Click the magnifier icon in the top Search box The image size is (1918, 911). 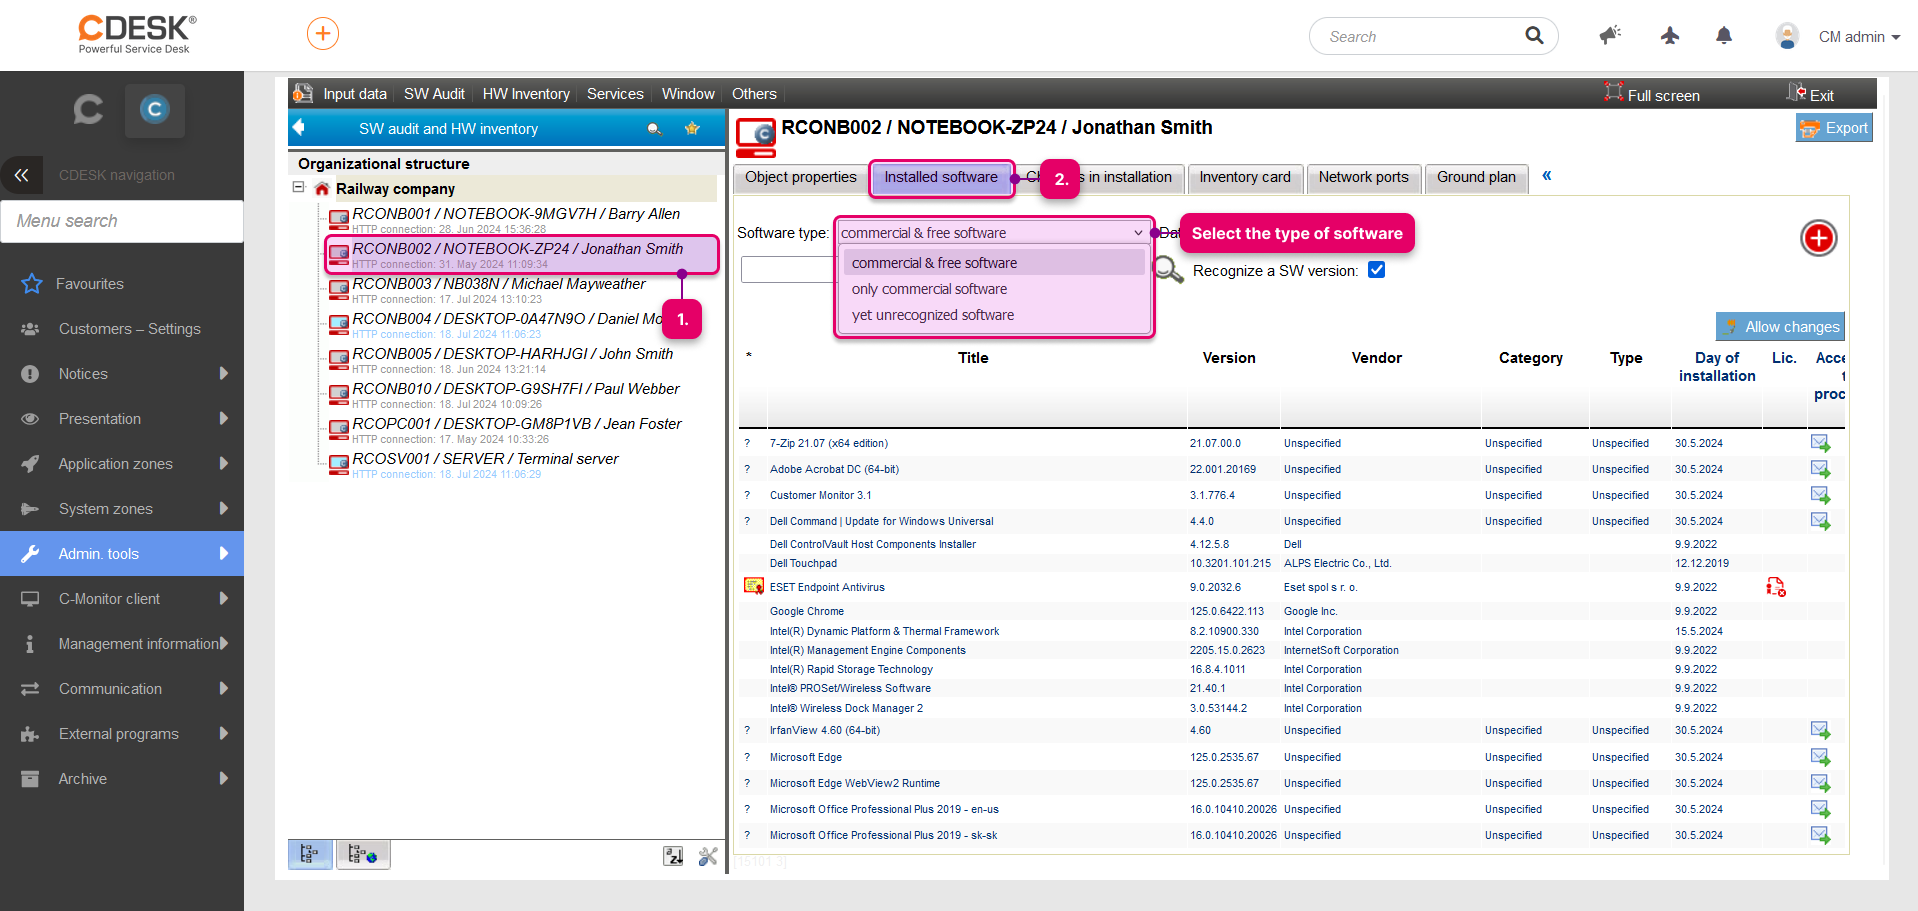click(1534, 36)
